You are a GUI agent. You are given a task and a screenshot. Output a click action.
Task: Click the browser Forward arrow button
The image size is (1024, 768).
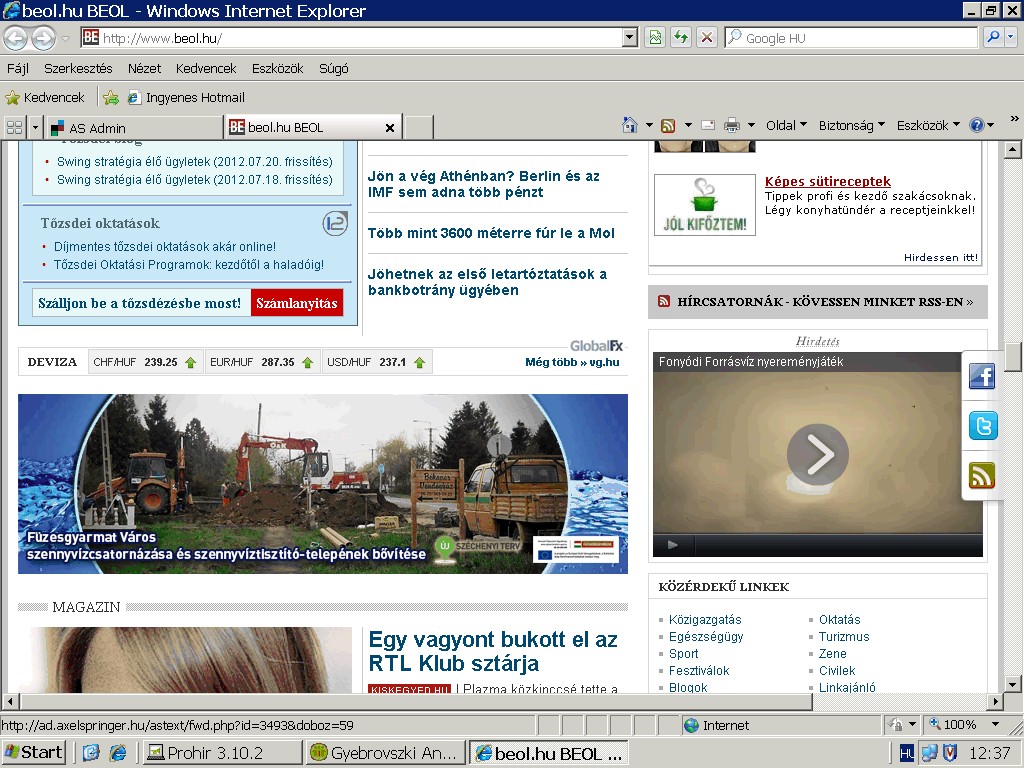pos(43,39)
